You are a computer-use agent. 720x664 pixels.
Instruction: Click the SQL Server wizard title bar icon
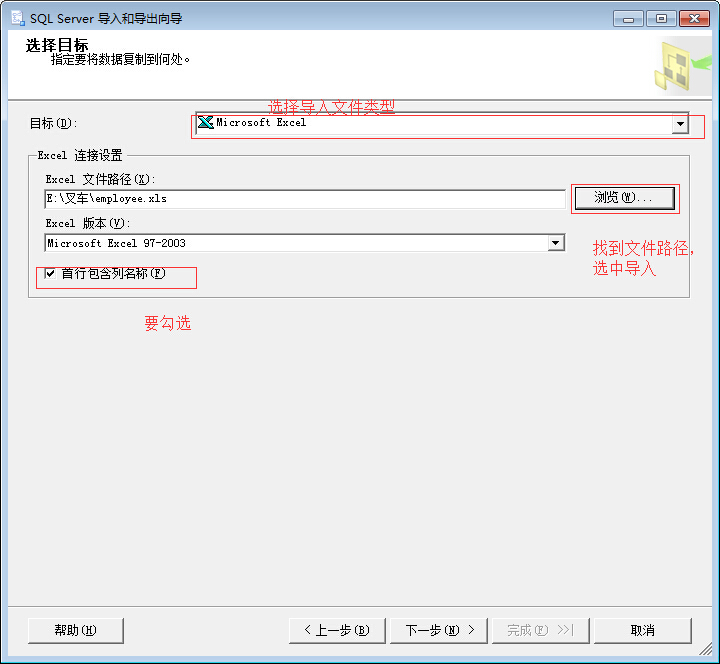click(x=18, y=18)
